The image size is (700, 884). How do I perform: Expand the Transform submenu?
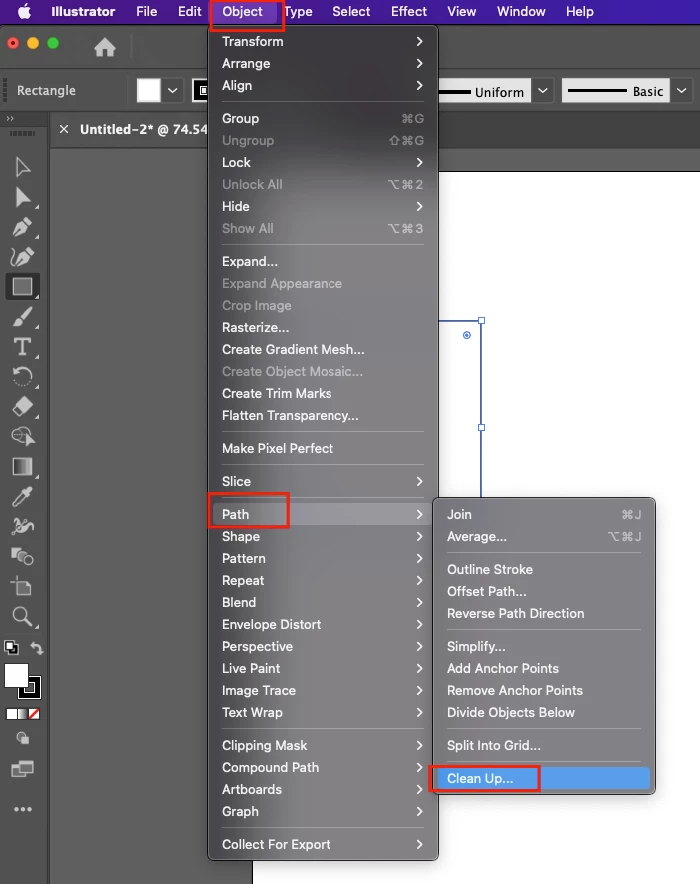322,41
